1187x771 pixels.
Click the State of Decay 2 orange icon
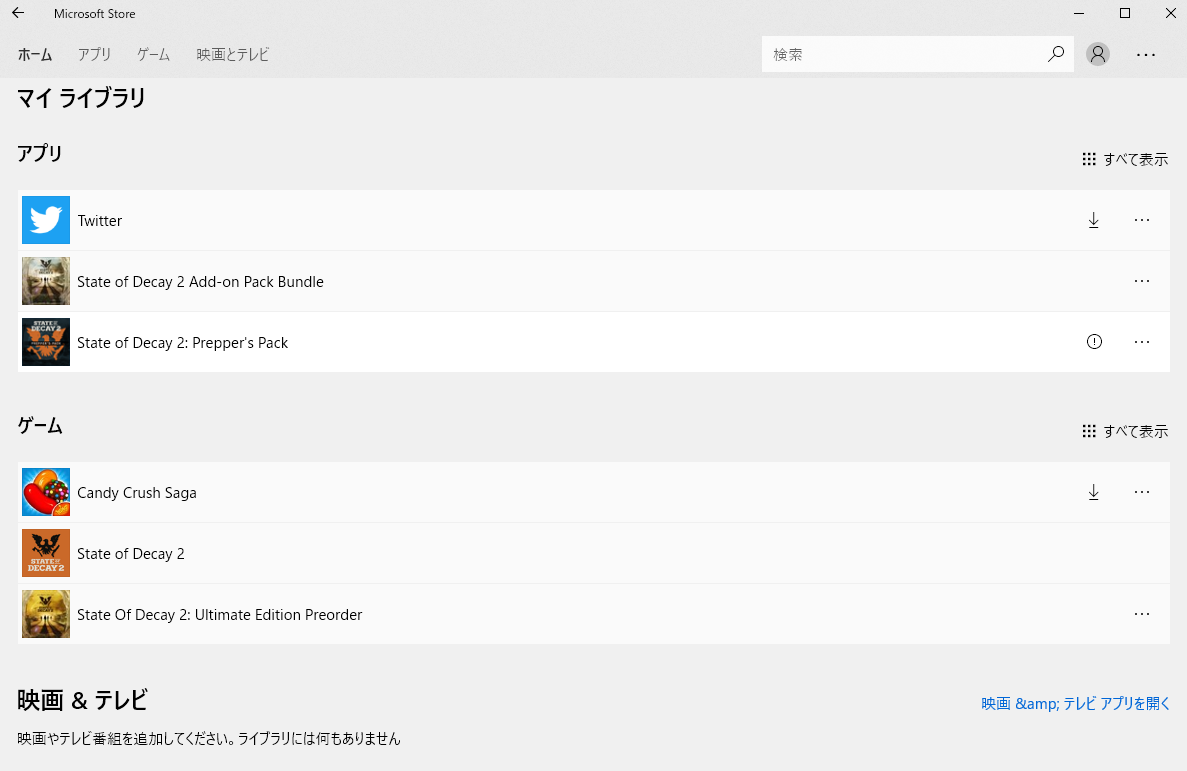coord(46,553)
